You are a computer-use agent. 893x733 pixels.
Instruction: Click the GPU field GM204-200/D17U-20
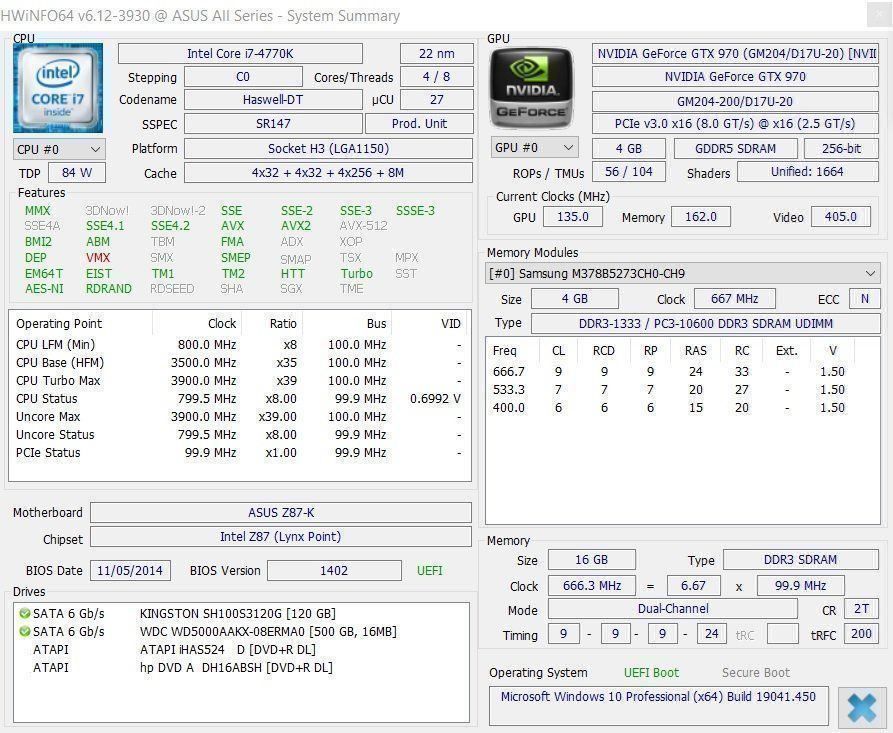735,101
